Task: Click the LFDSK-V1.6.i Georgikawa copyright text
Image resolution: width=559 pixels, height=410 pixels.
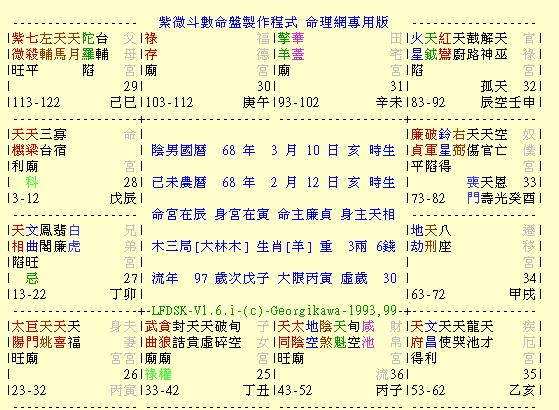Action: click(274, 311)
